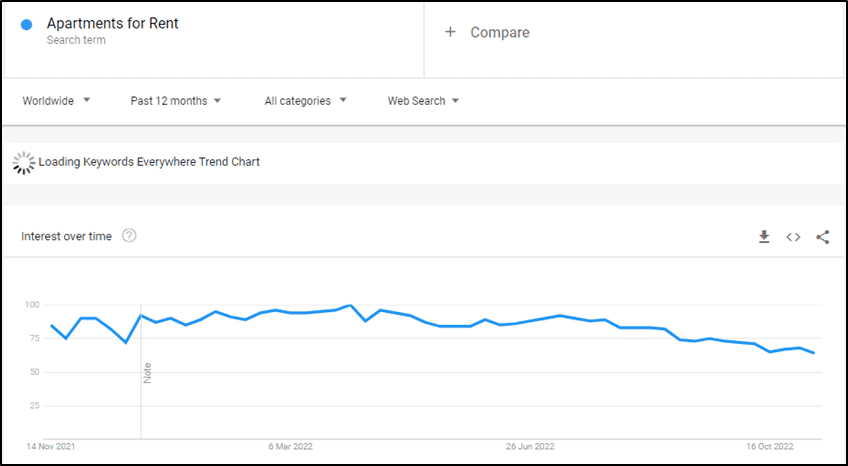848x466 pixels.
Task: Download the interest over time data
Action: pos(764,237)
